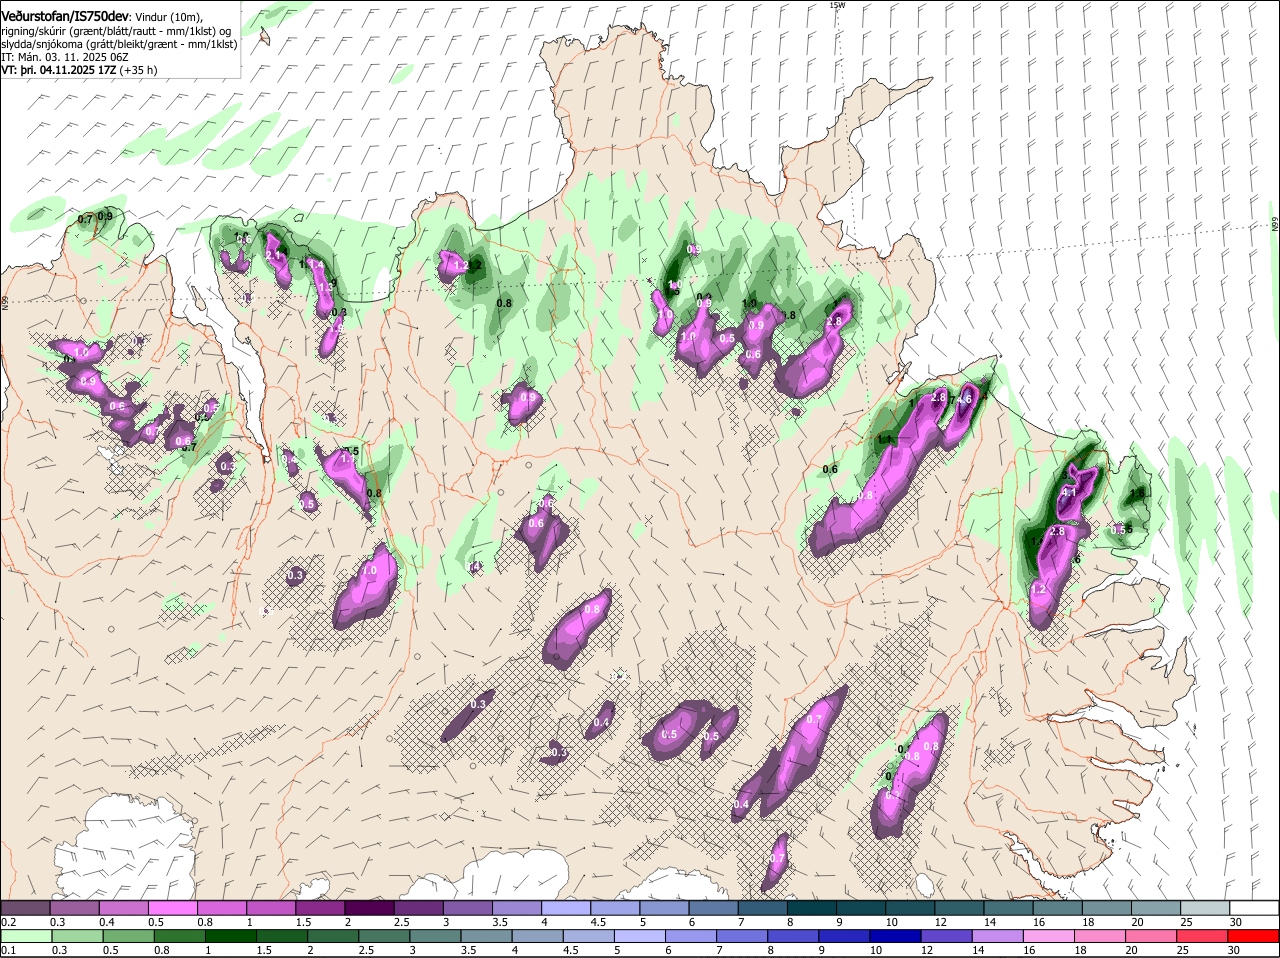Click the title text Veðurstofan/IS750dev
1280x958 pixels.
coord(65,16)
